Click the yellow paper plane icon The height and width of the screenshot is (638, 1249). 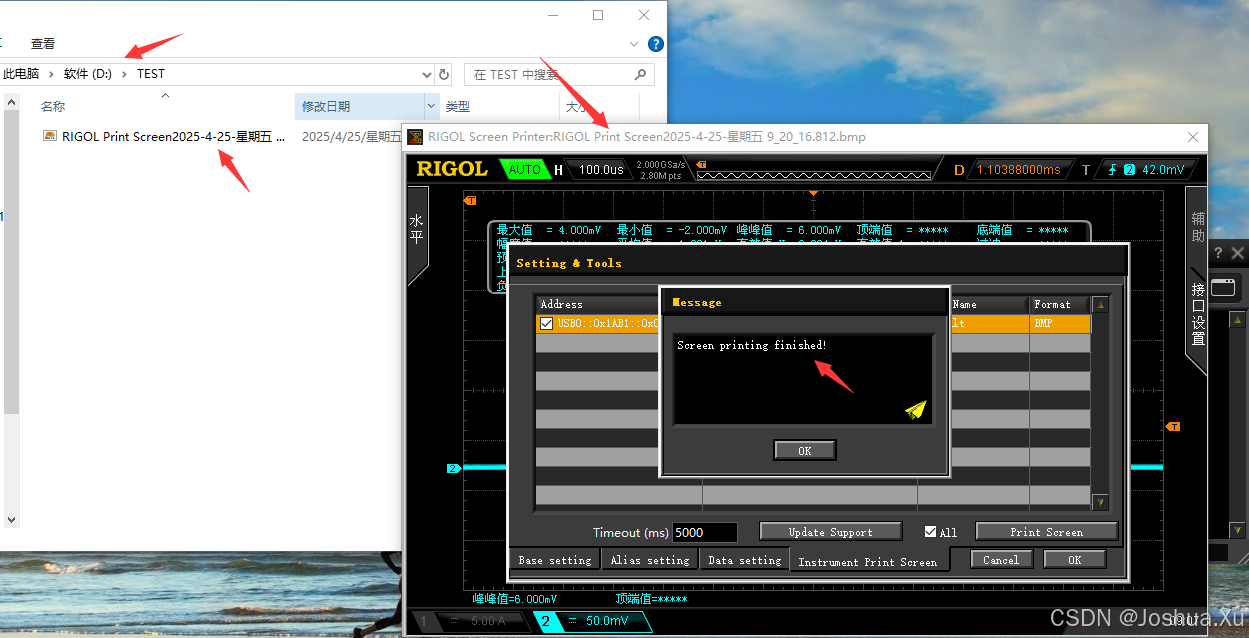[x=916, y=409]
